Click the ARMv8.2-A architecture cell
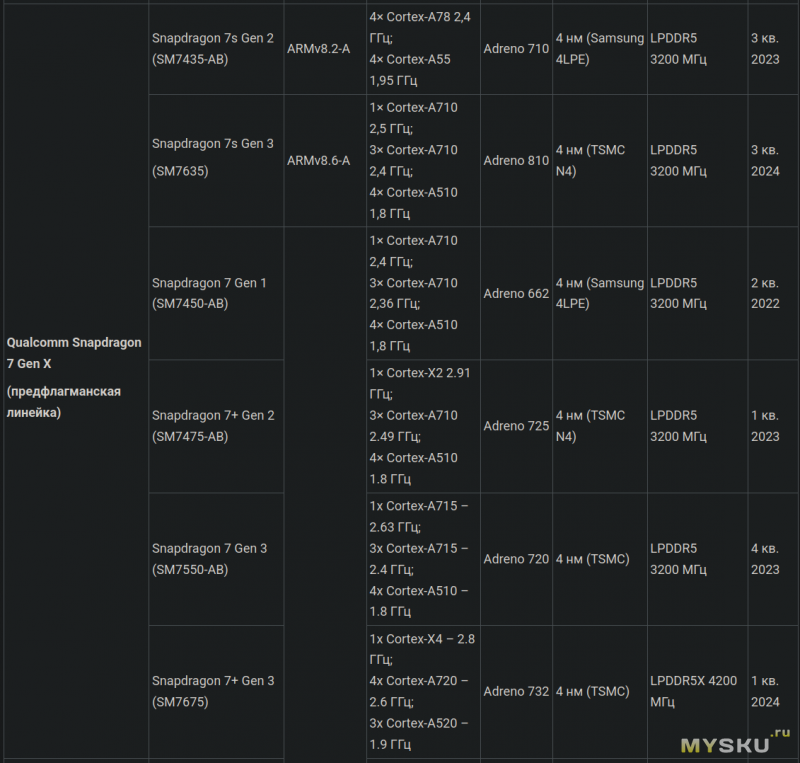 [x=318, y=49]
